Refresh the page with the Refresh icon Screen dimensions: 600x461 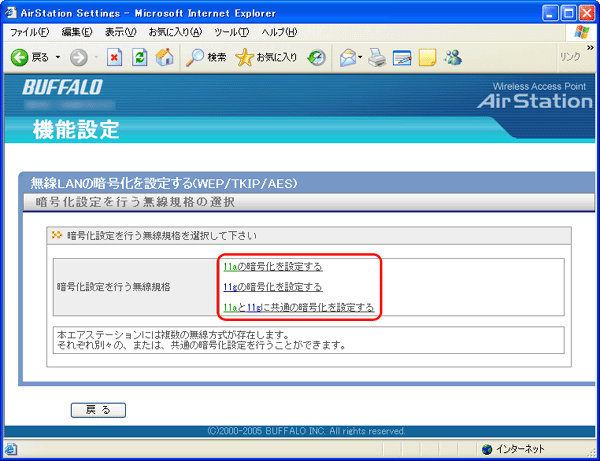point(137,58)
